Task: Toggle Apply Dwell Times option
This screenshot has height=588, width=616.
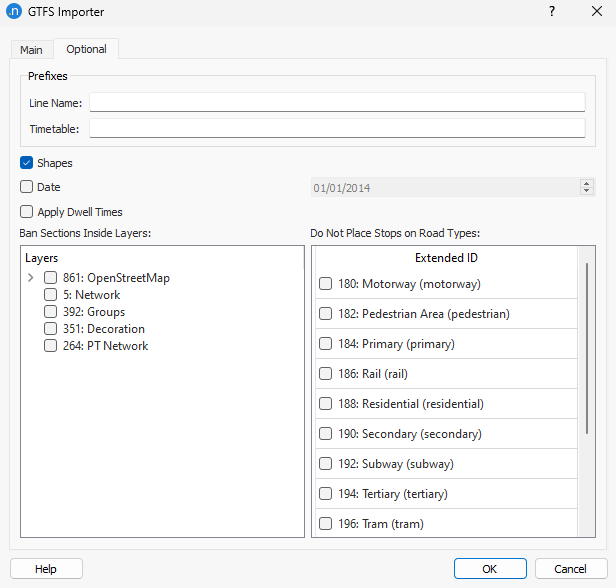Action: [x=27, y=212]
